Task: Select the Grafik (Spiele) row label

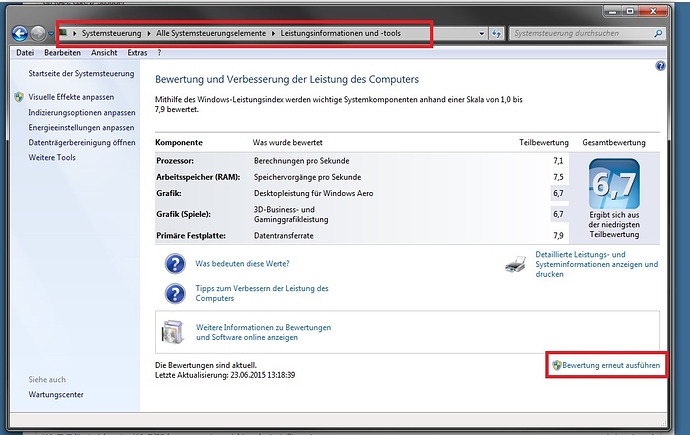Action: (x=183, y=214)
